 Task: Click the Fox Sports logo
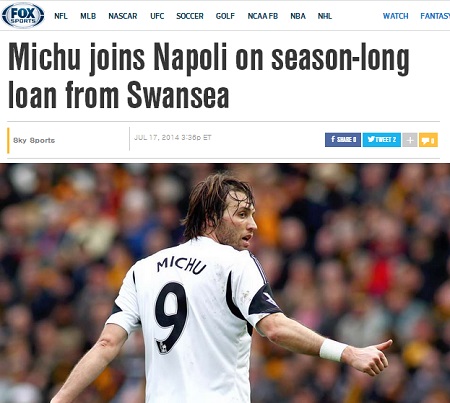click(23, 15)
